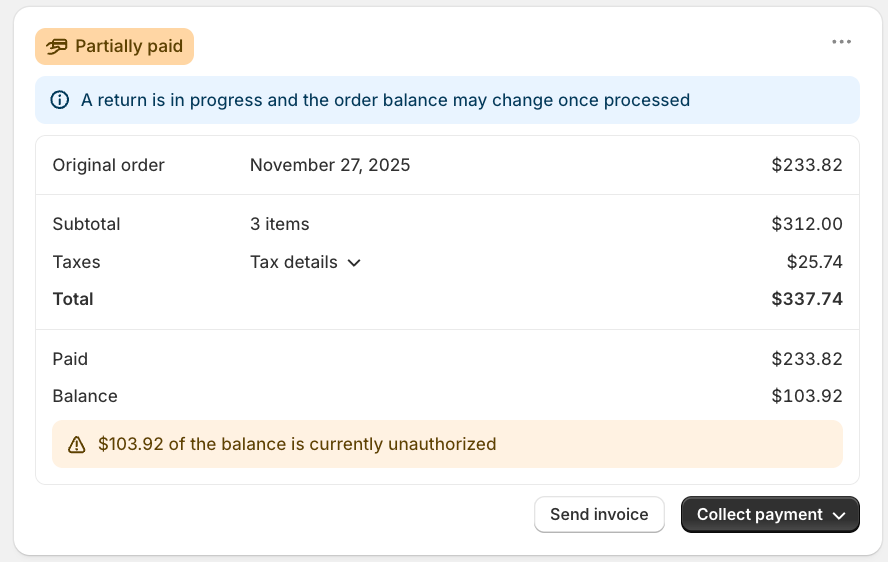888x562 pixels.
Task: Open the three-dot more actions menu
Action: [x=841, y=42]
